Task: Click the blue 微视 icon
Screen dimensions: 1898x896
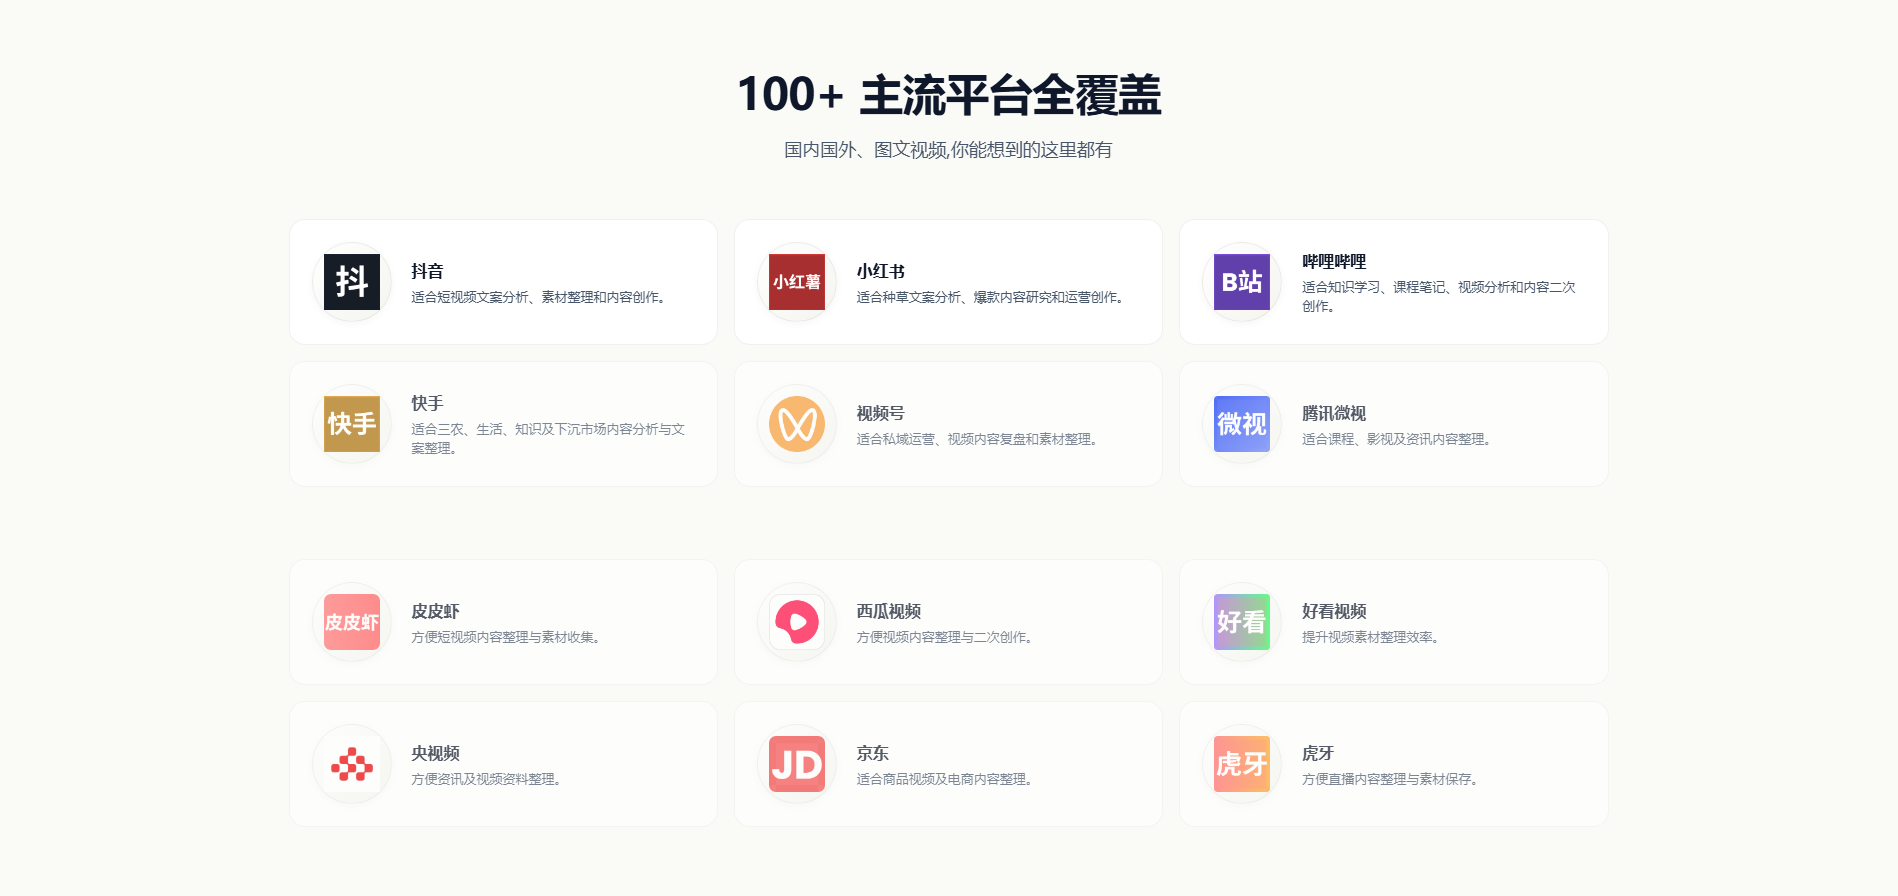Action: coord(1242,424)
